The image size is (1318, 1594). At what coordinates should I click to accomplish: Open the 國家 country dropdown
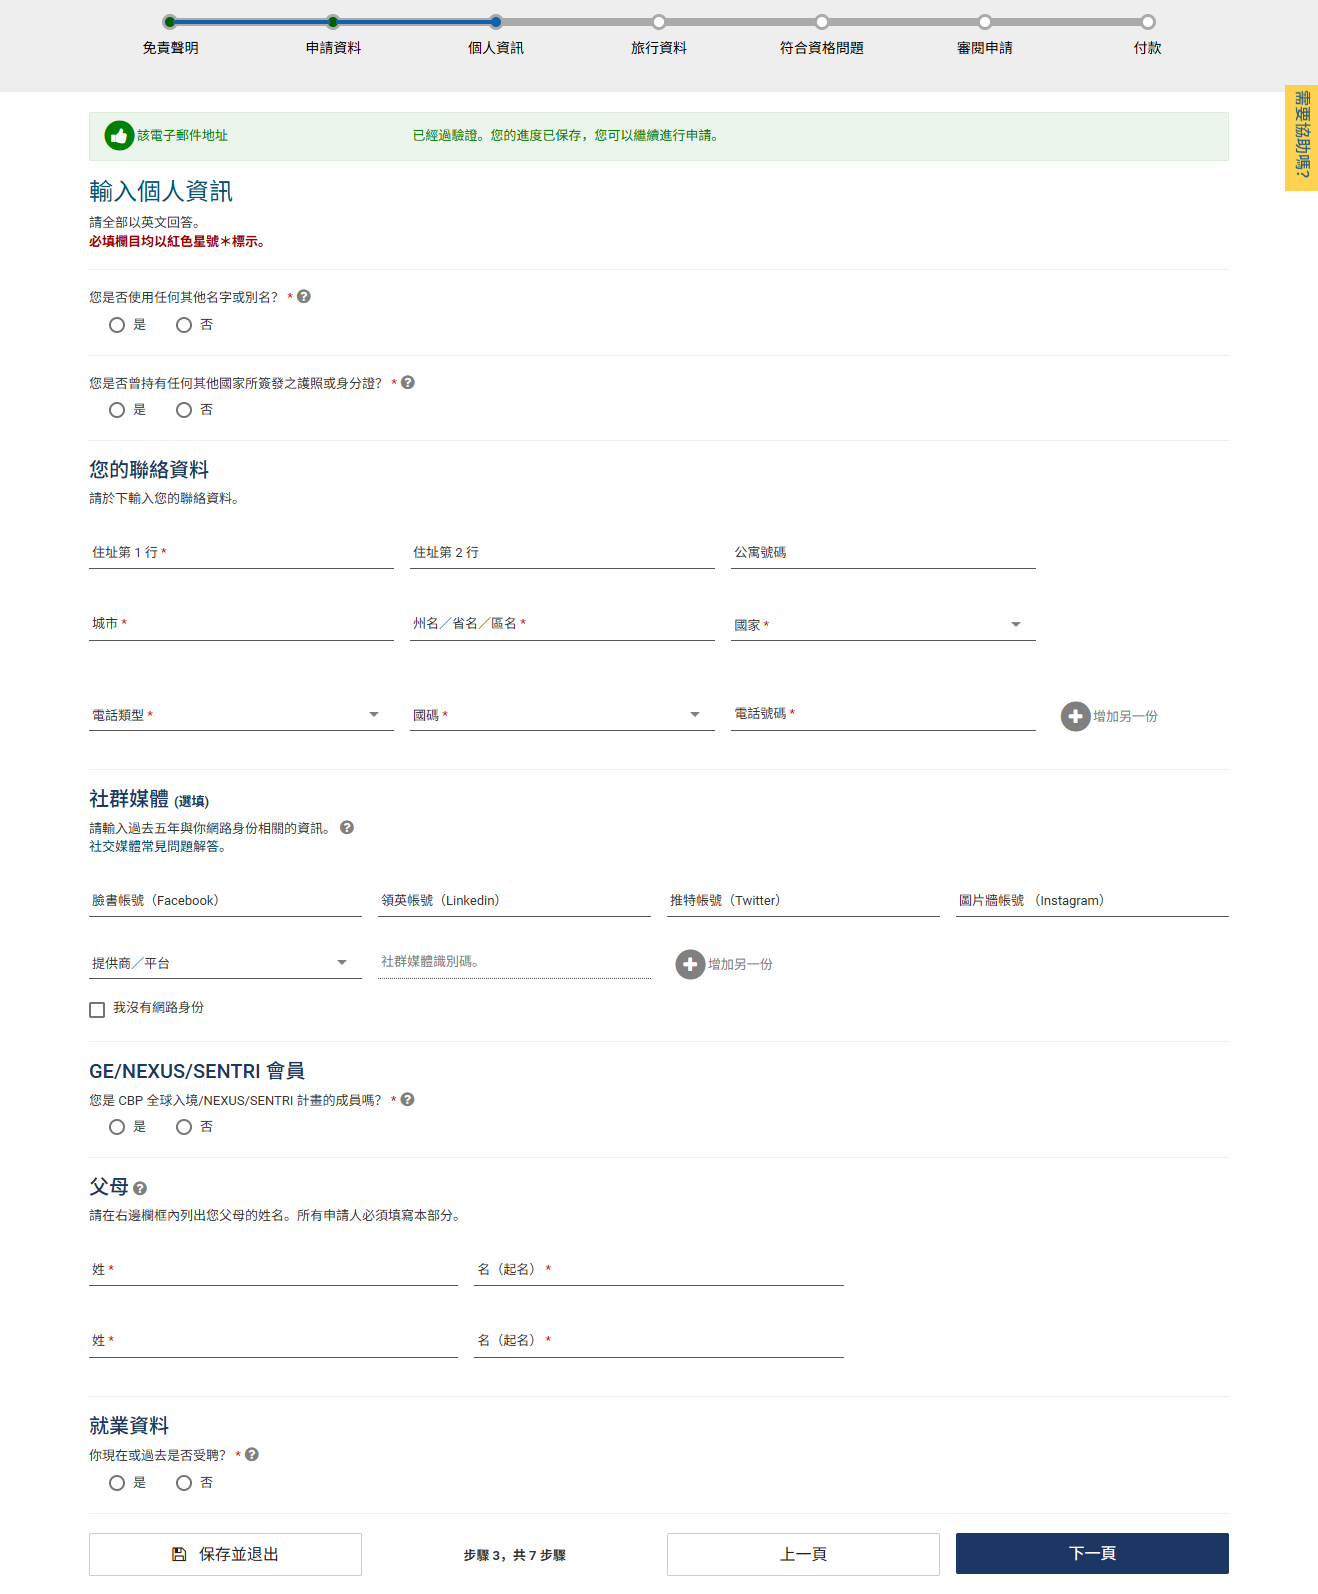coord(882,625)
